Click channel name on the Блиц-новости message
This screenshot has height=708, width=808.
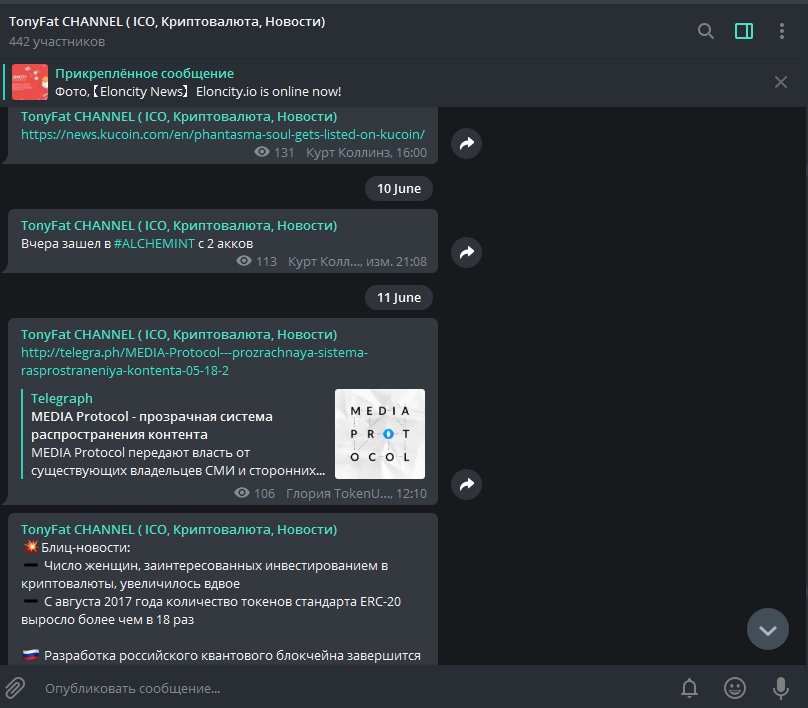(x=179, y=530)
